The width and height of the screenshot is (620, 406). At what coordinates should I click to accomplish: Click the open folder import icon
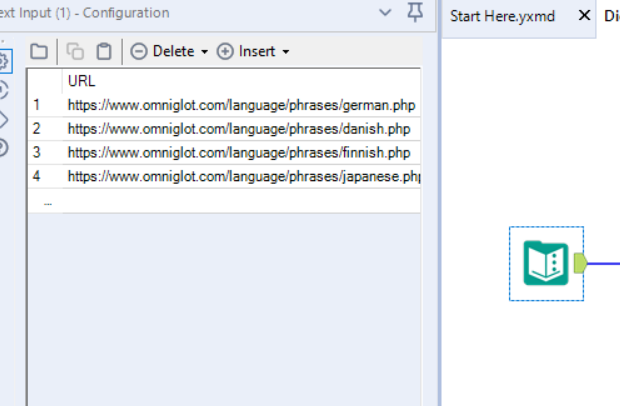pos(39,51)
